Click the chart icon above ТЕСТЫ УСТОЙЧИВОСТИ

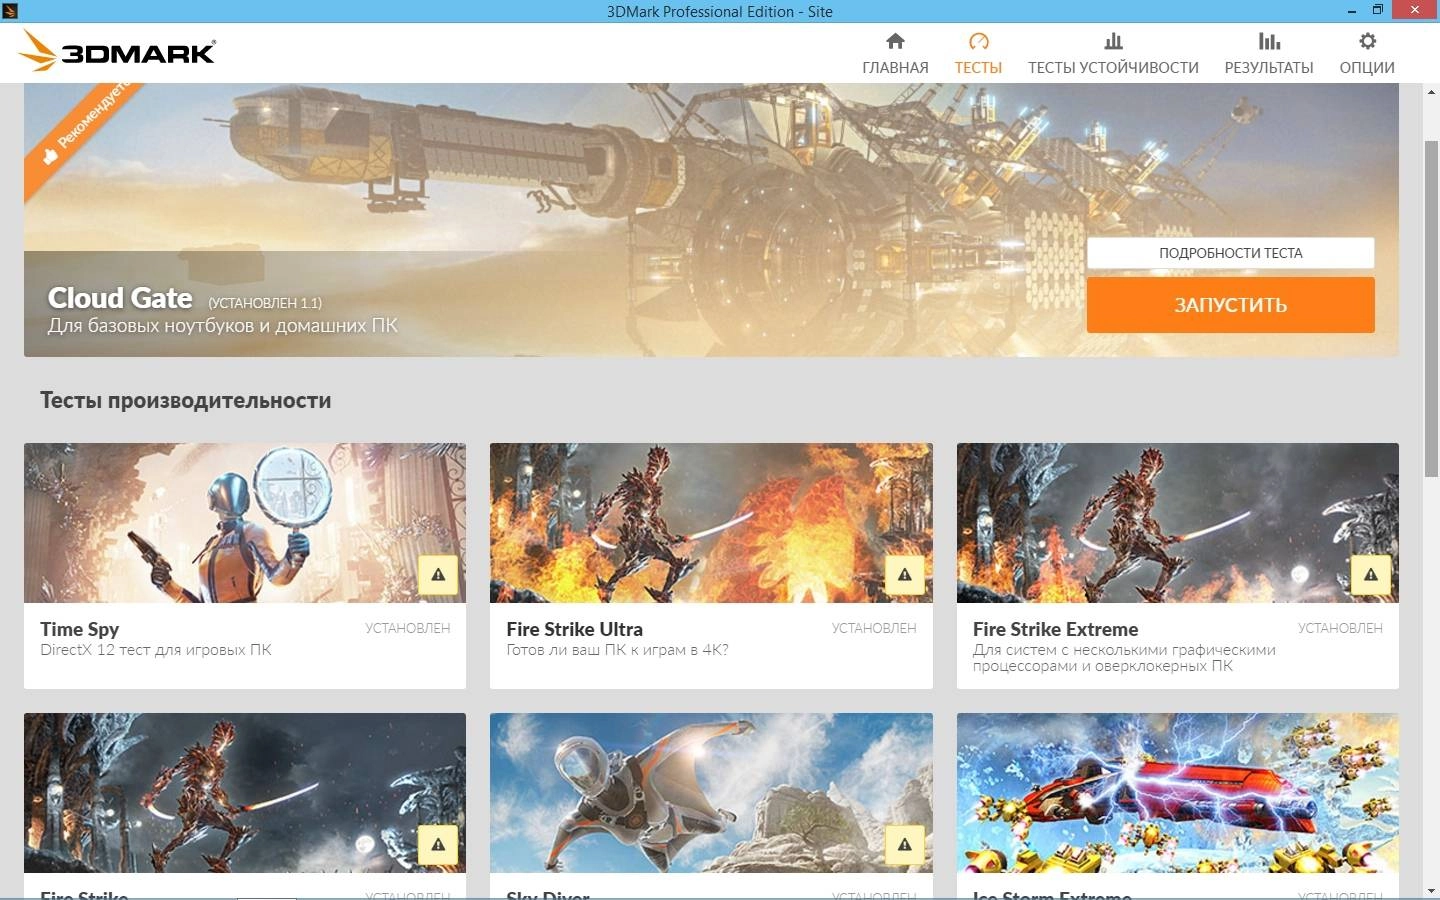pos(1113,41)
